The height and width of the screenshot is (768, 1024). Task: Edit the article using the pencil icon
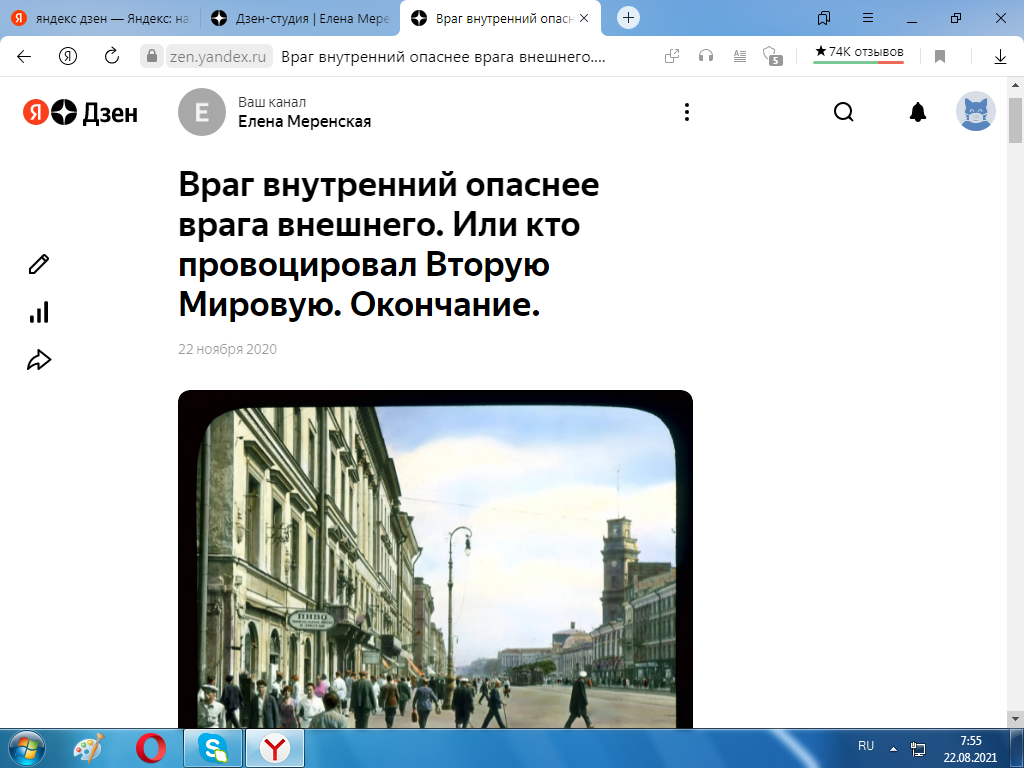pos(39,263)
